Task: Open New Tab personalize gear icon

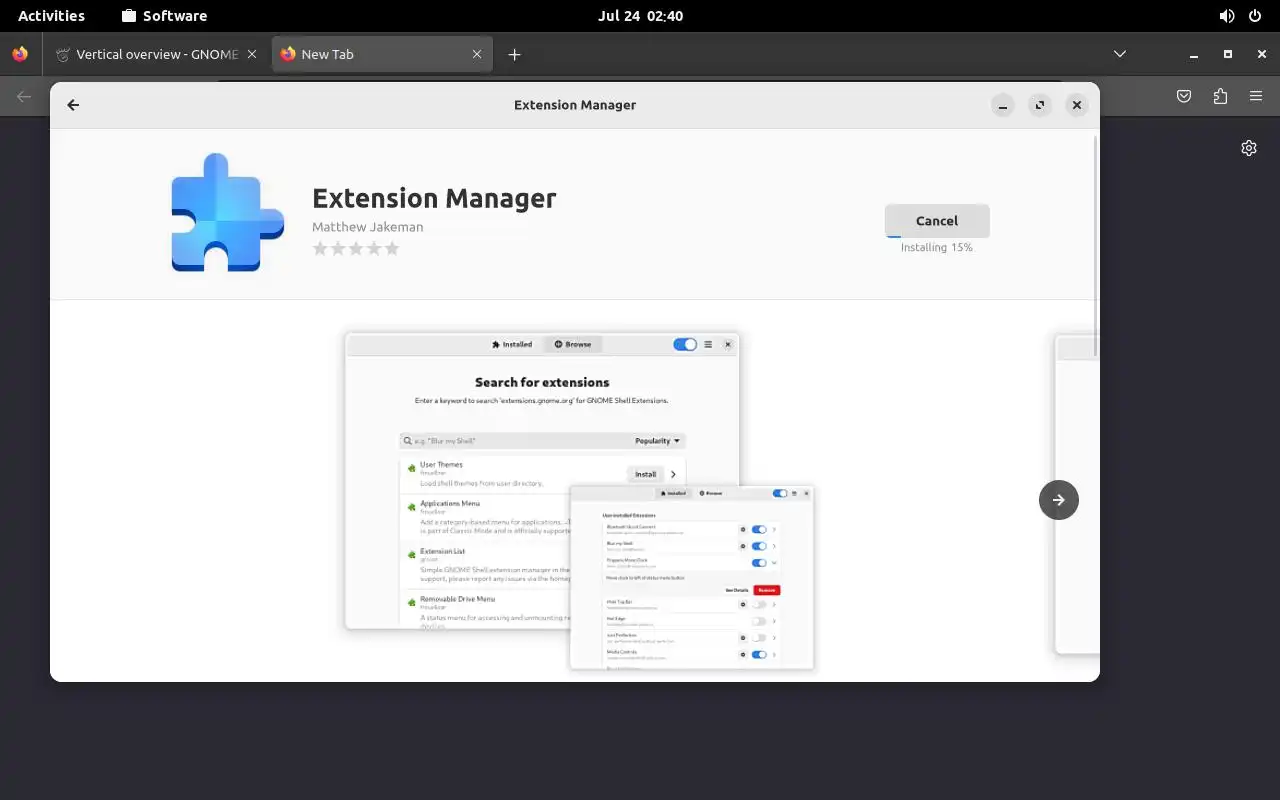Action: coord(1249,148)
